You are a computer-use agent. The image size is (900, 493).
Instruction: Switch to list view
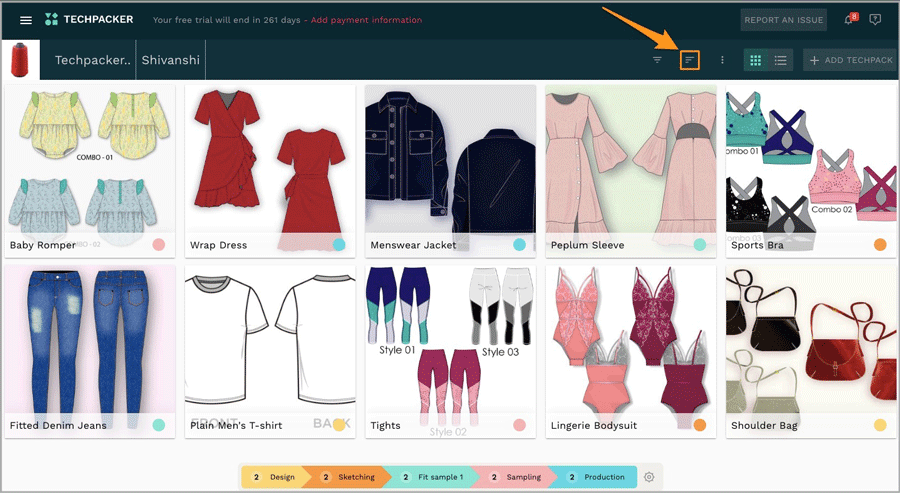click(x=780, y=60)
